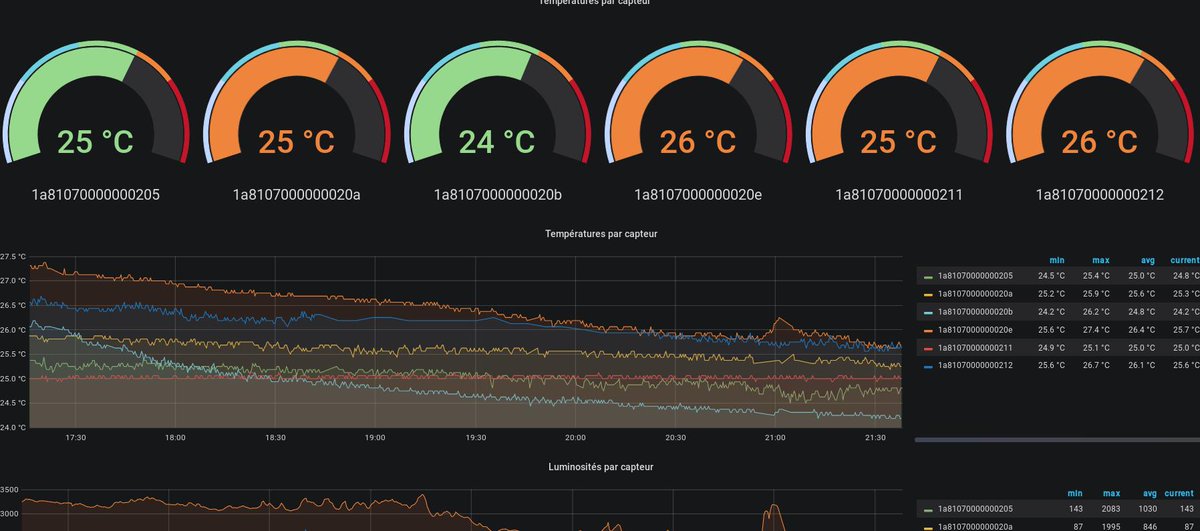Click the 27.5 °C y-axis label
This screenshot has height=531, width=1200.
13,256
